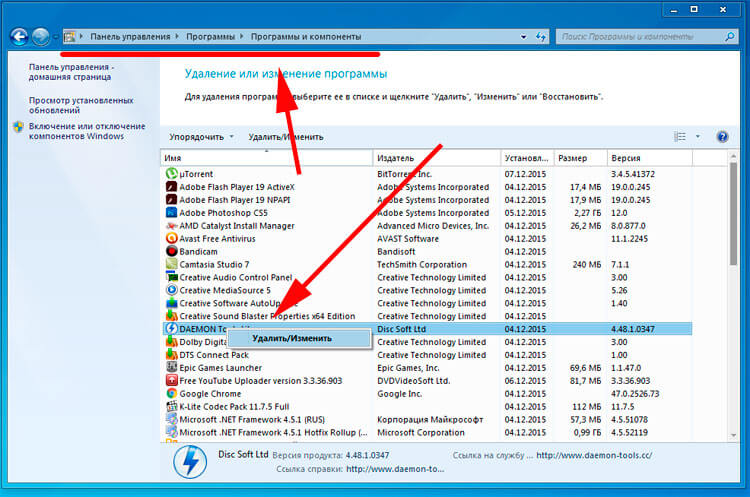Viewport: 750px width, 497px height.
Task: Click the scrollbar up arrow
Action: coord(733,156)
